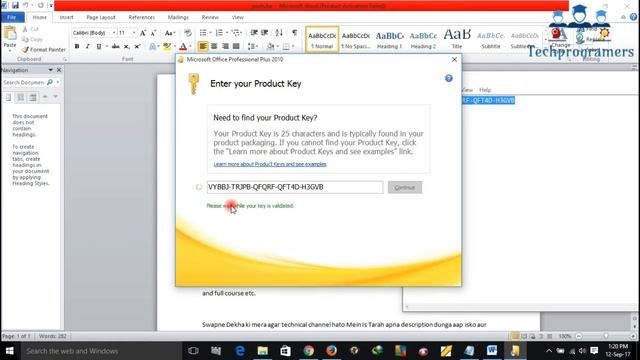Screen dimensions: 640x360
Task: Apply the Heading 2 style
Action: (423, 39)
